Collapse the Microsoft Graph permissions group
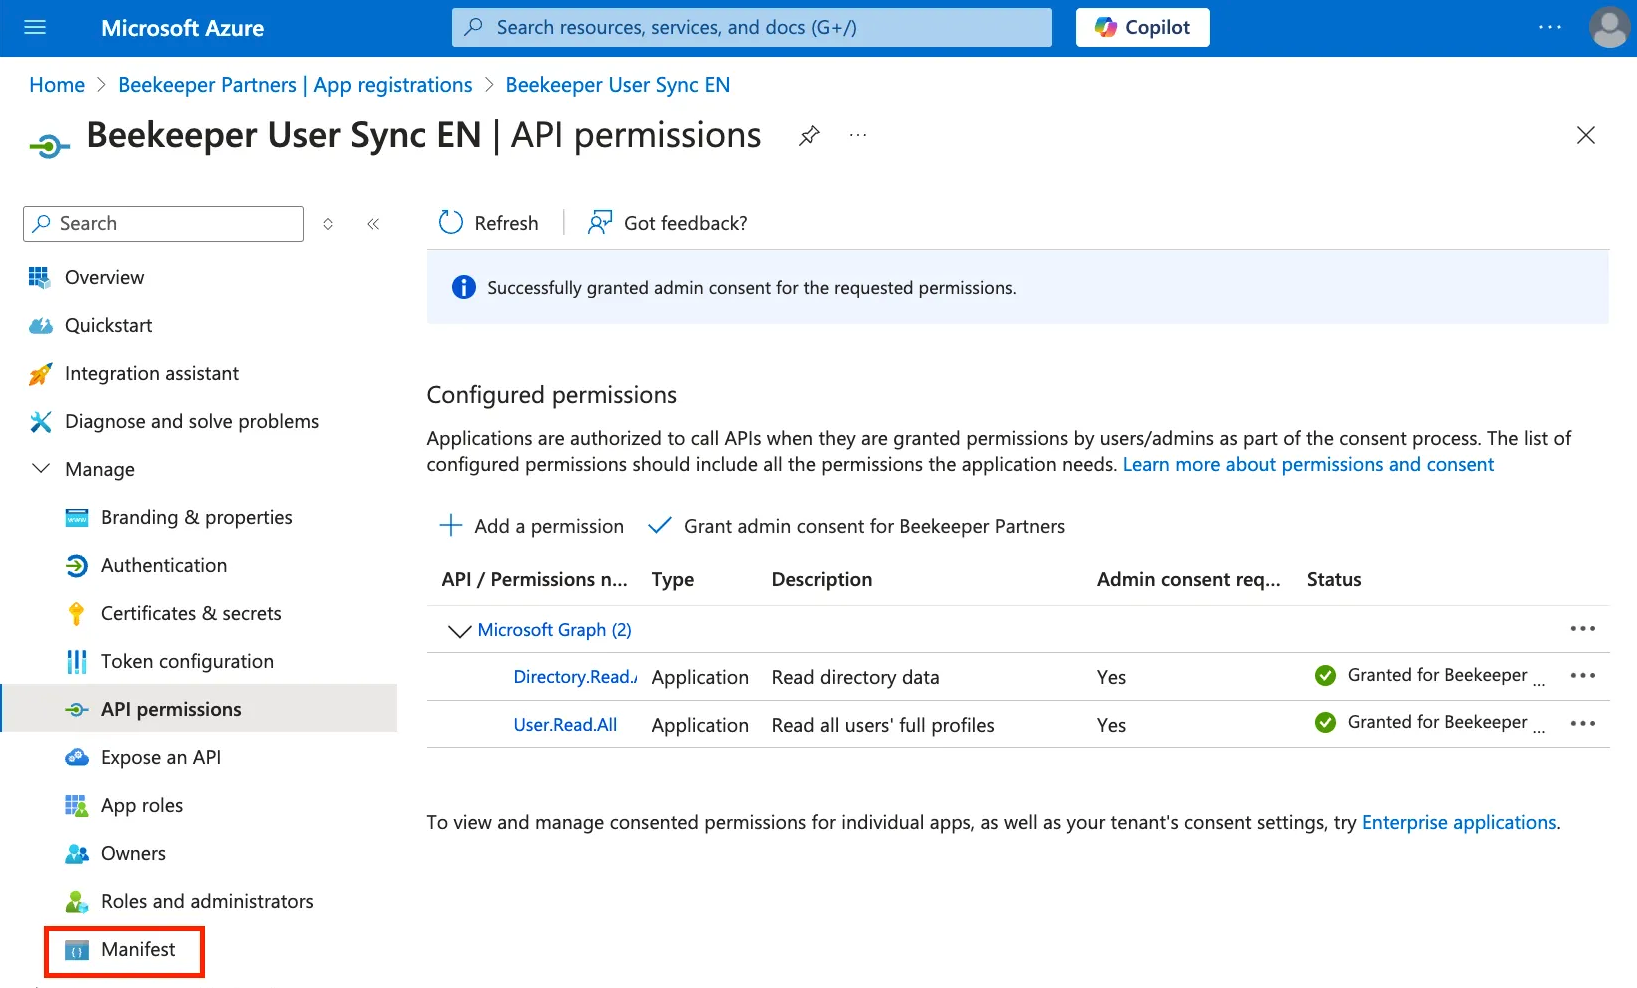1637x988 pixels. 459,630
